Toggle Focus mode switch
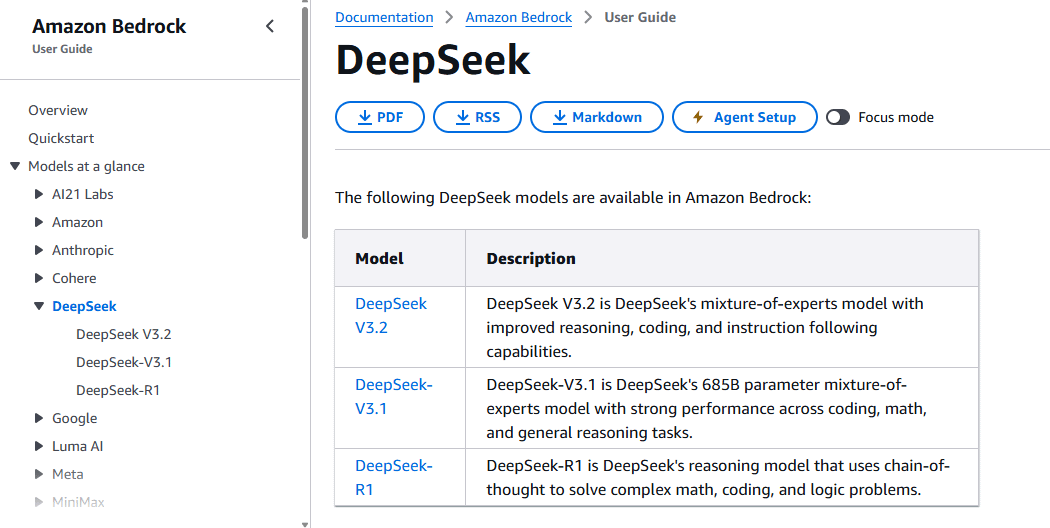 pos(838,117)
